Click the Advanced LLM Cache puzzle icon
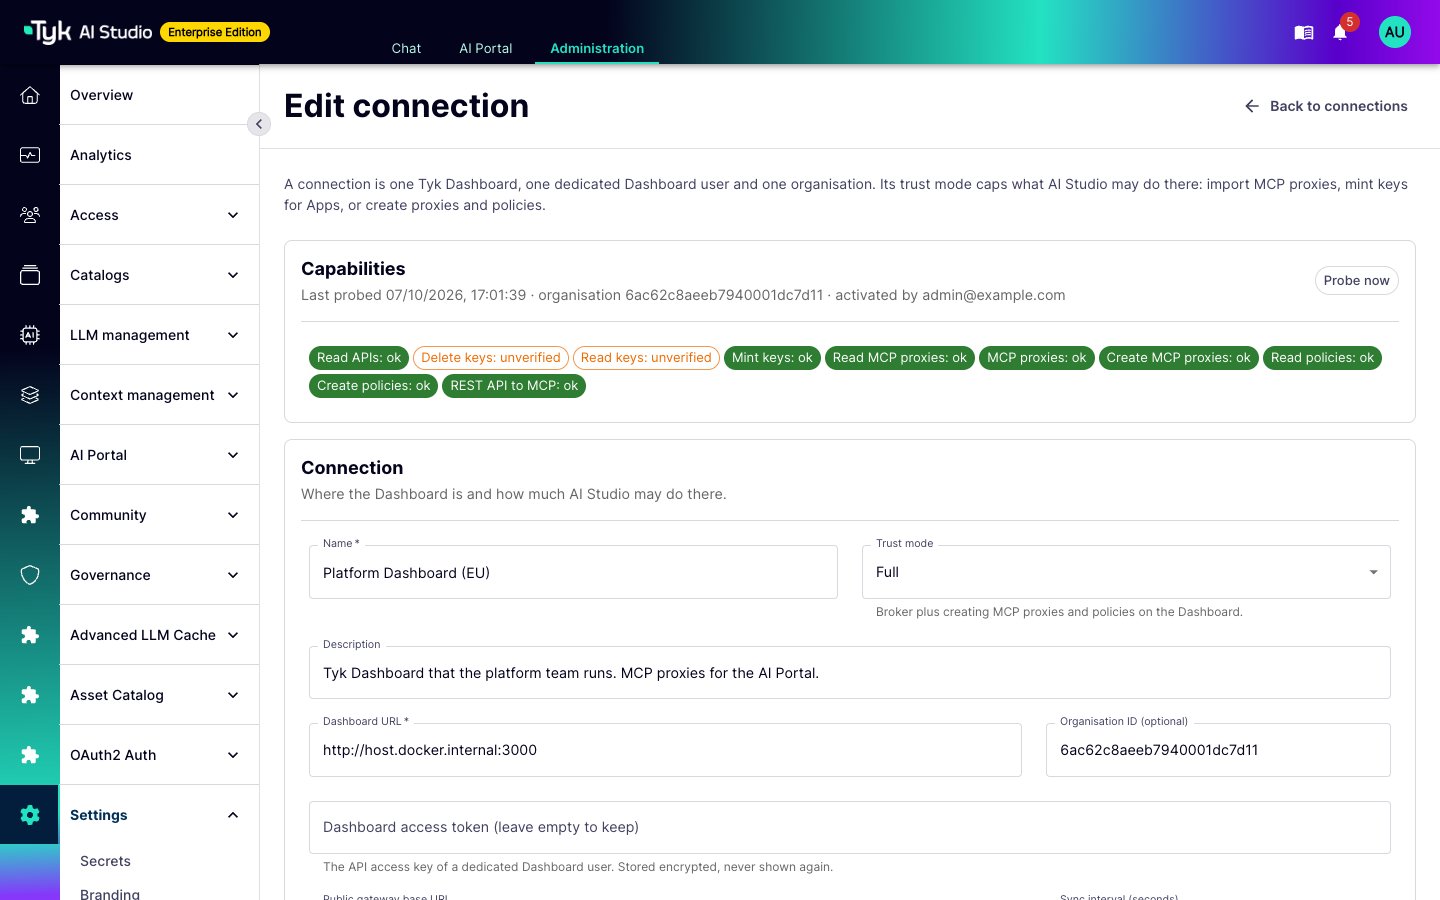This screenshot has width=1440, height=900. [30, 635]
